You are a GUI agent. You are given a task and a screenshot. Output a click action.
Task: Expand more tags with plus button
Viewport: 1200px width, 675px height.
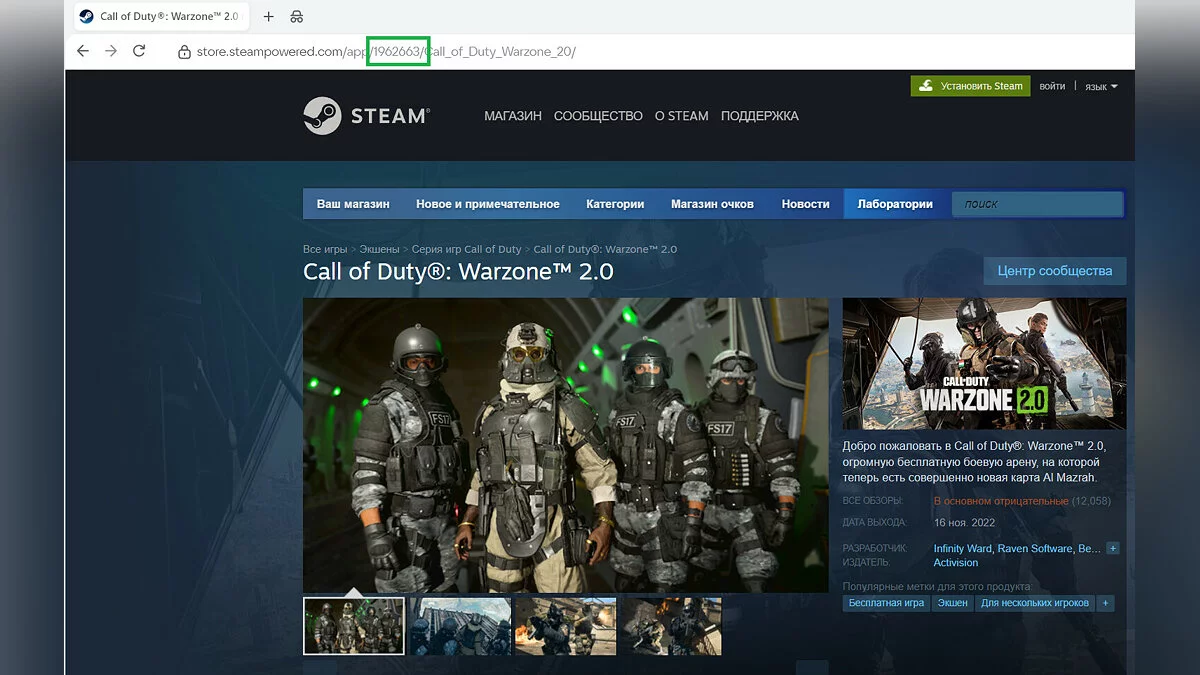point(1105,603)
